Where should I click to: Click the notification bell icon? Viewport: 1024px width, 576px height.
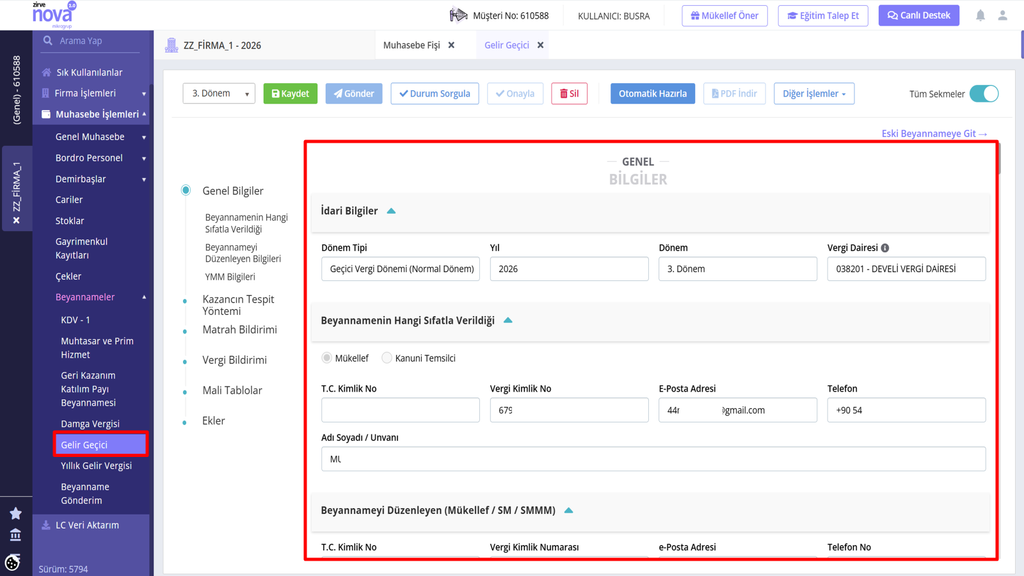coord(980,16)
